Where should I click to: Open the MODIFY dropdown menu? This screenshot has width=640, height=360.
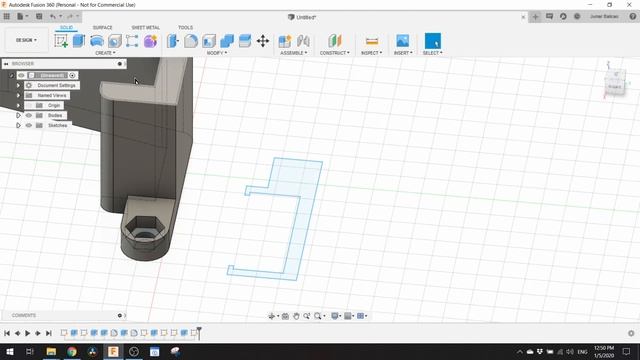pyautogui.click(x=217, y=53)
